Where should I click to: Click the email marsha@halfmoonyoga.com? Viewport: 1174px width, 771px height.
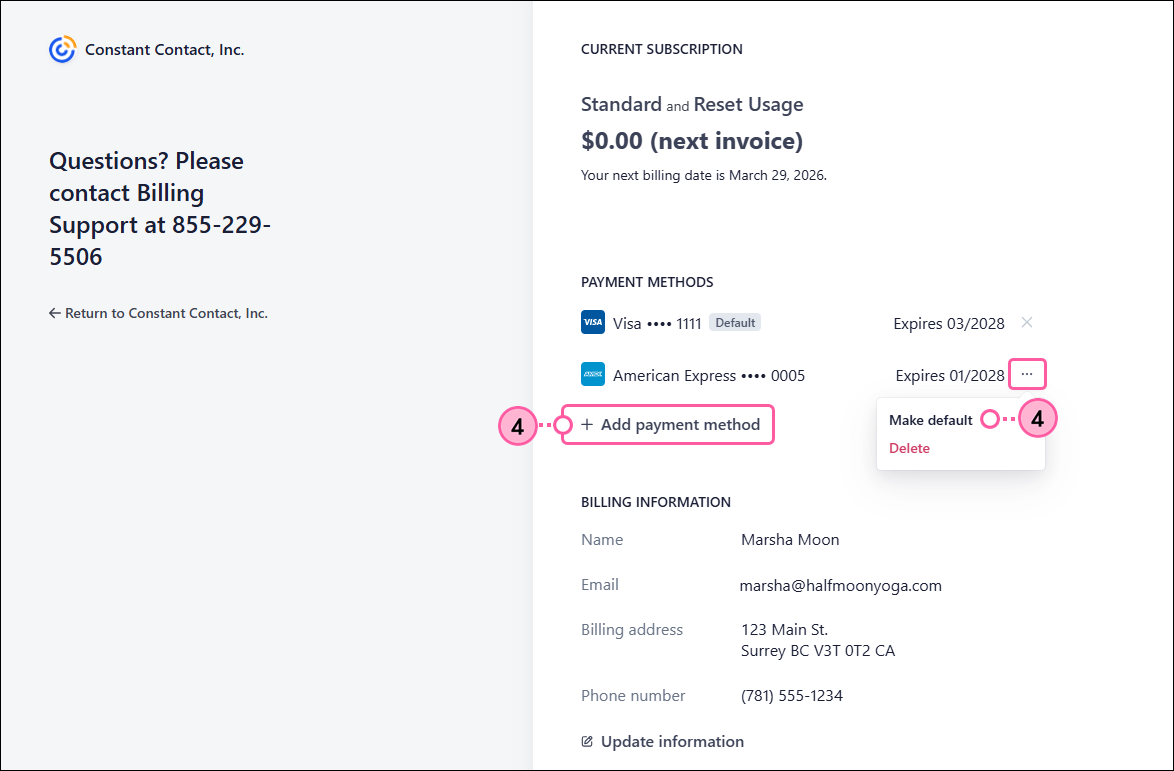[x=840, y=585]
